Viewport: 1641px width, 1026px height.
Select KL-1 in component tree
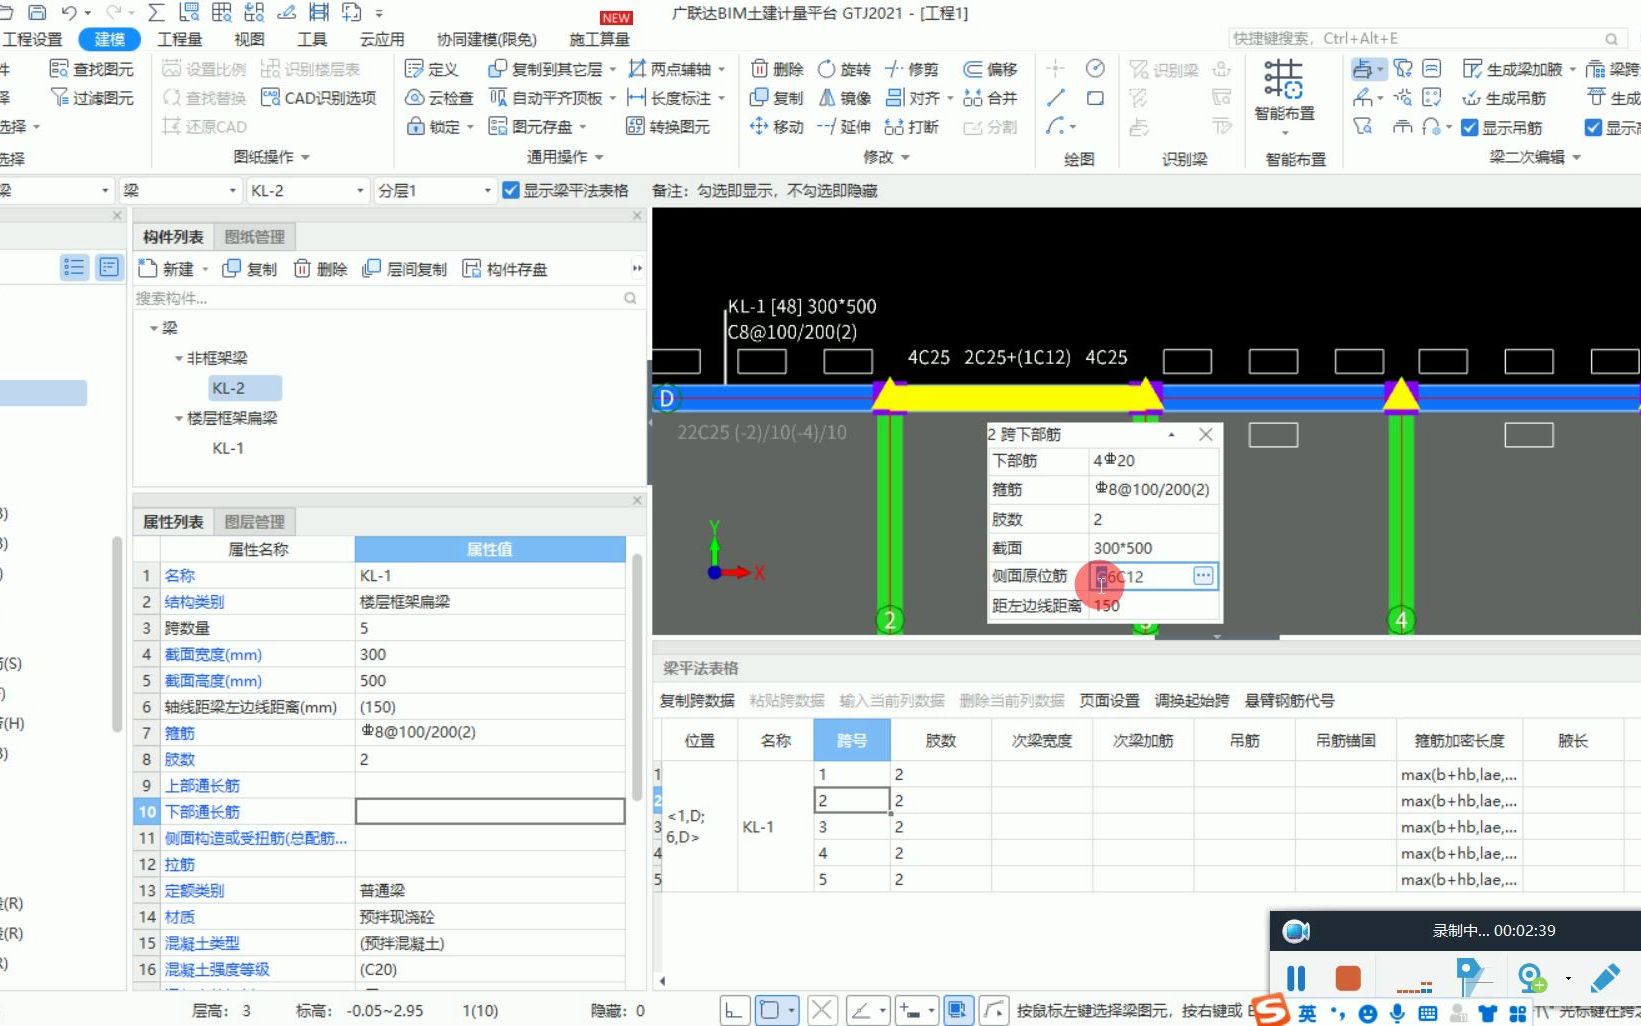pos(228,448)
